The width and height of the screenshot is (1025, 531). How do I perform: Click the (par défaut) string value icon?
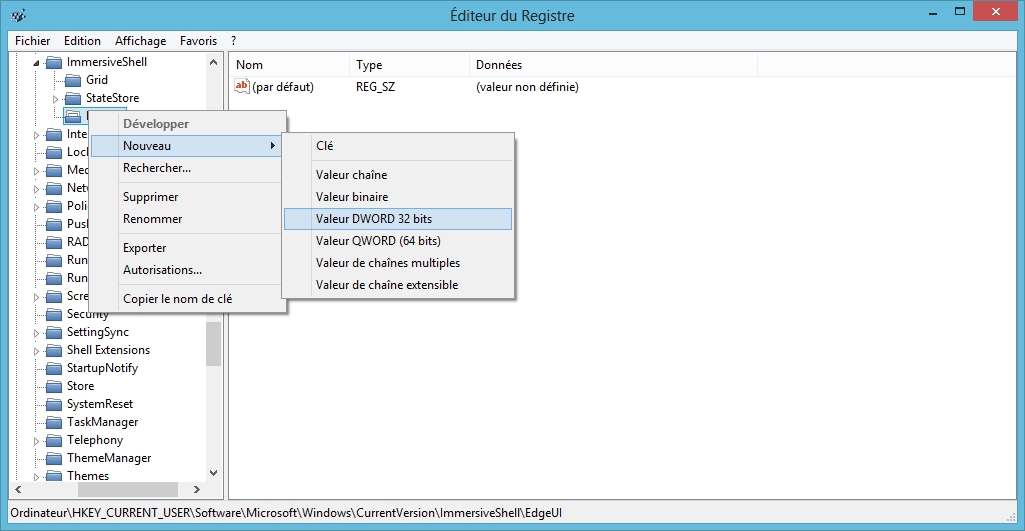click(242, 86)
